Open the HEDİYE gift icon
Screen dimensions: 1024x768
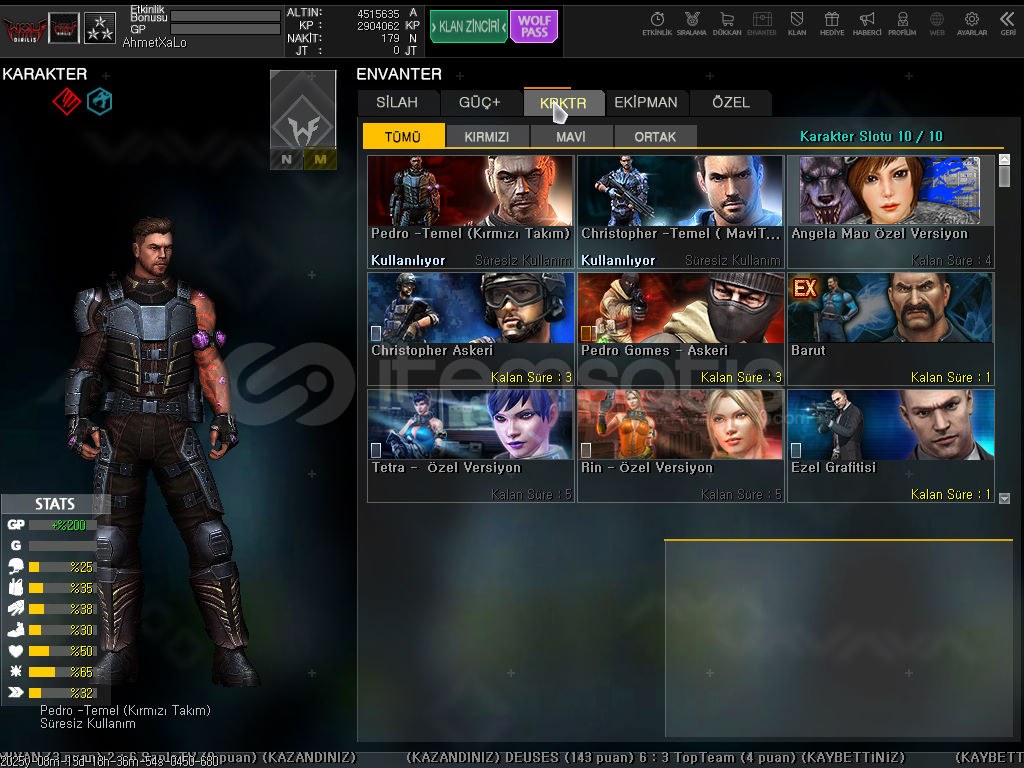click(x=831, y=24)
